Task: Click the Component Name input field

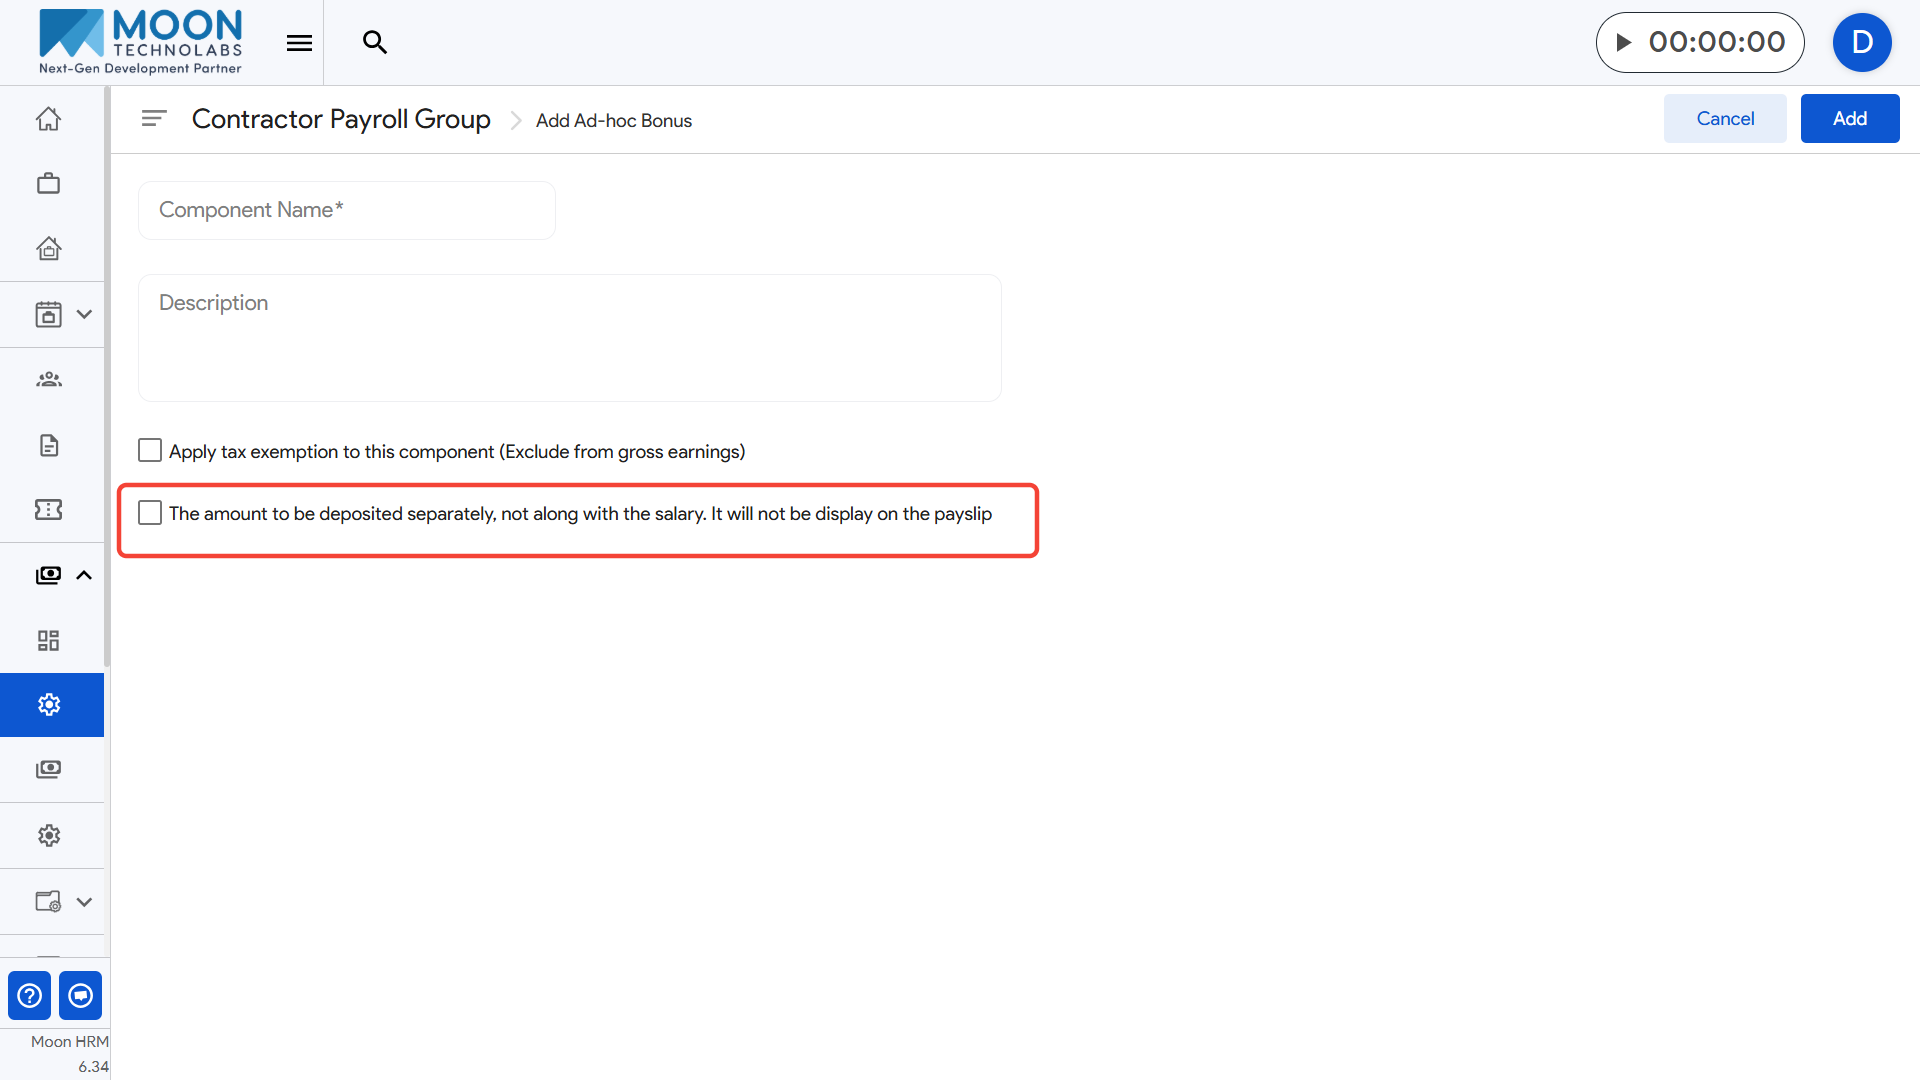Action: [x=346, y=210]
